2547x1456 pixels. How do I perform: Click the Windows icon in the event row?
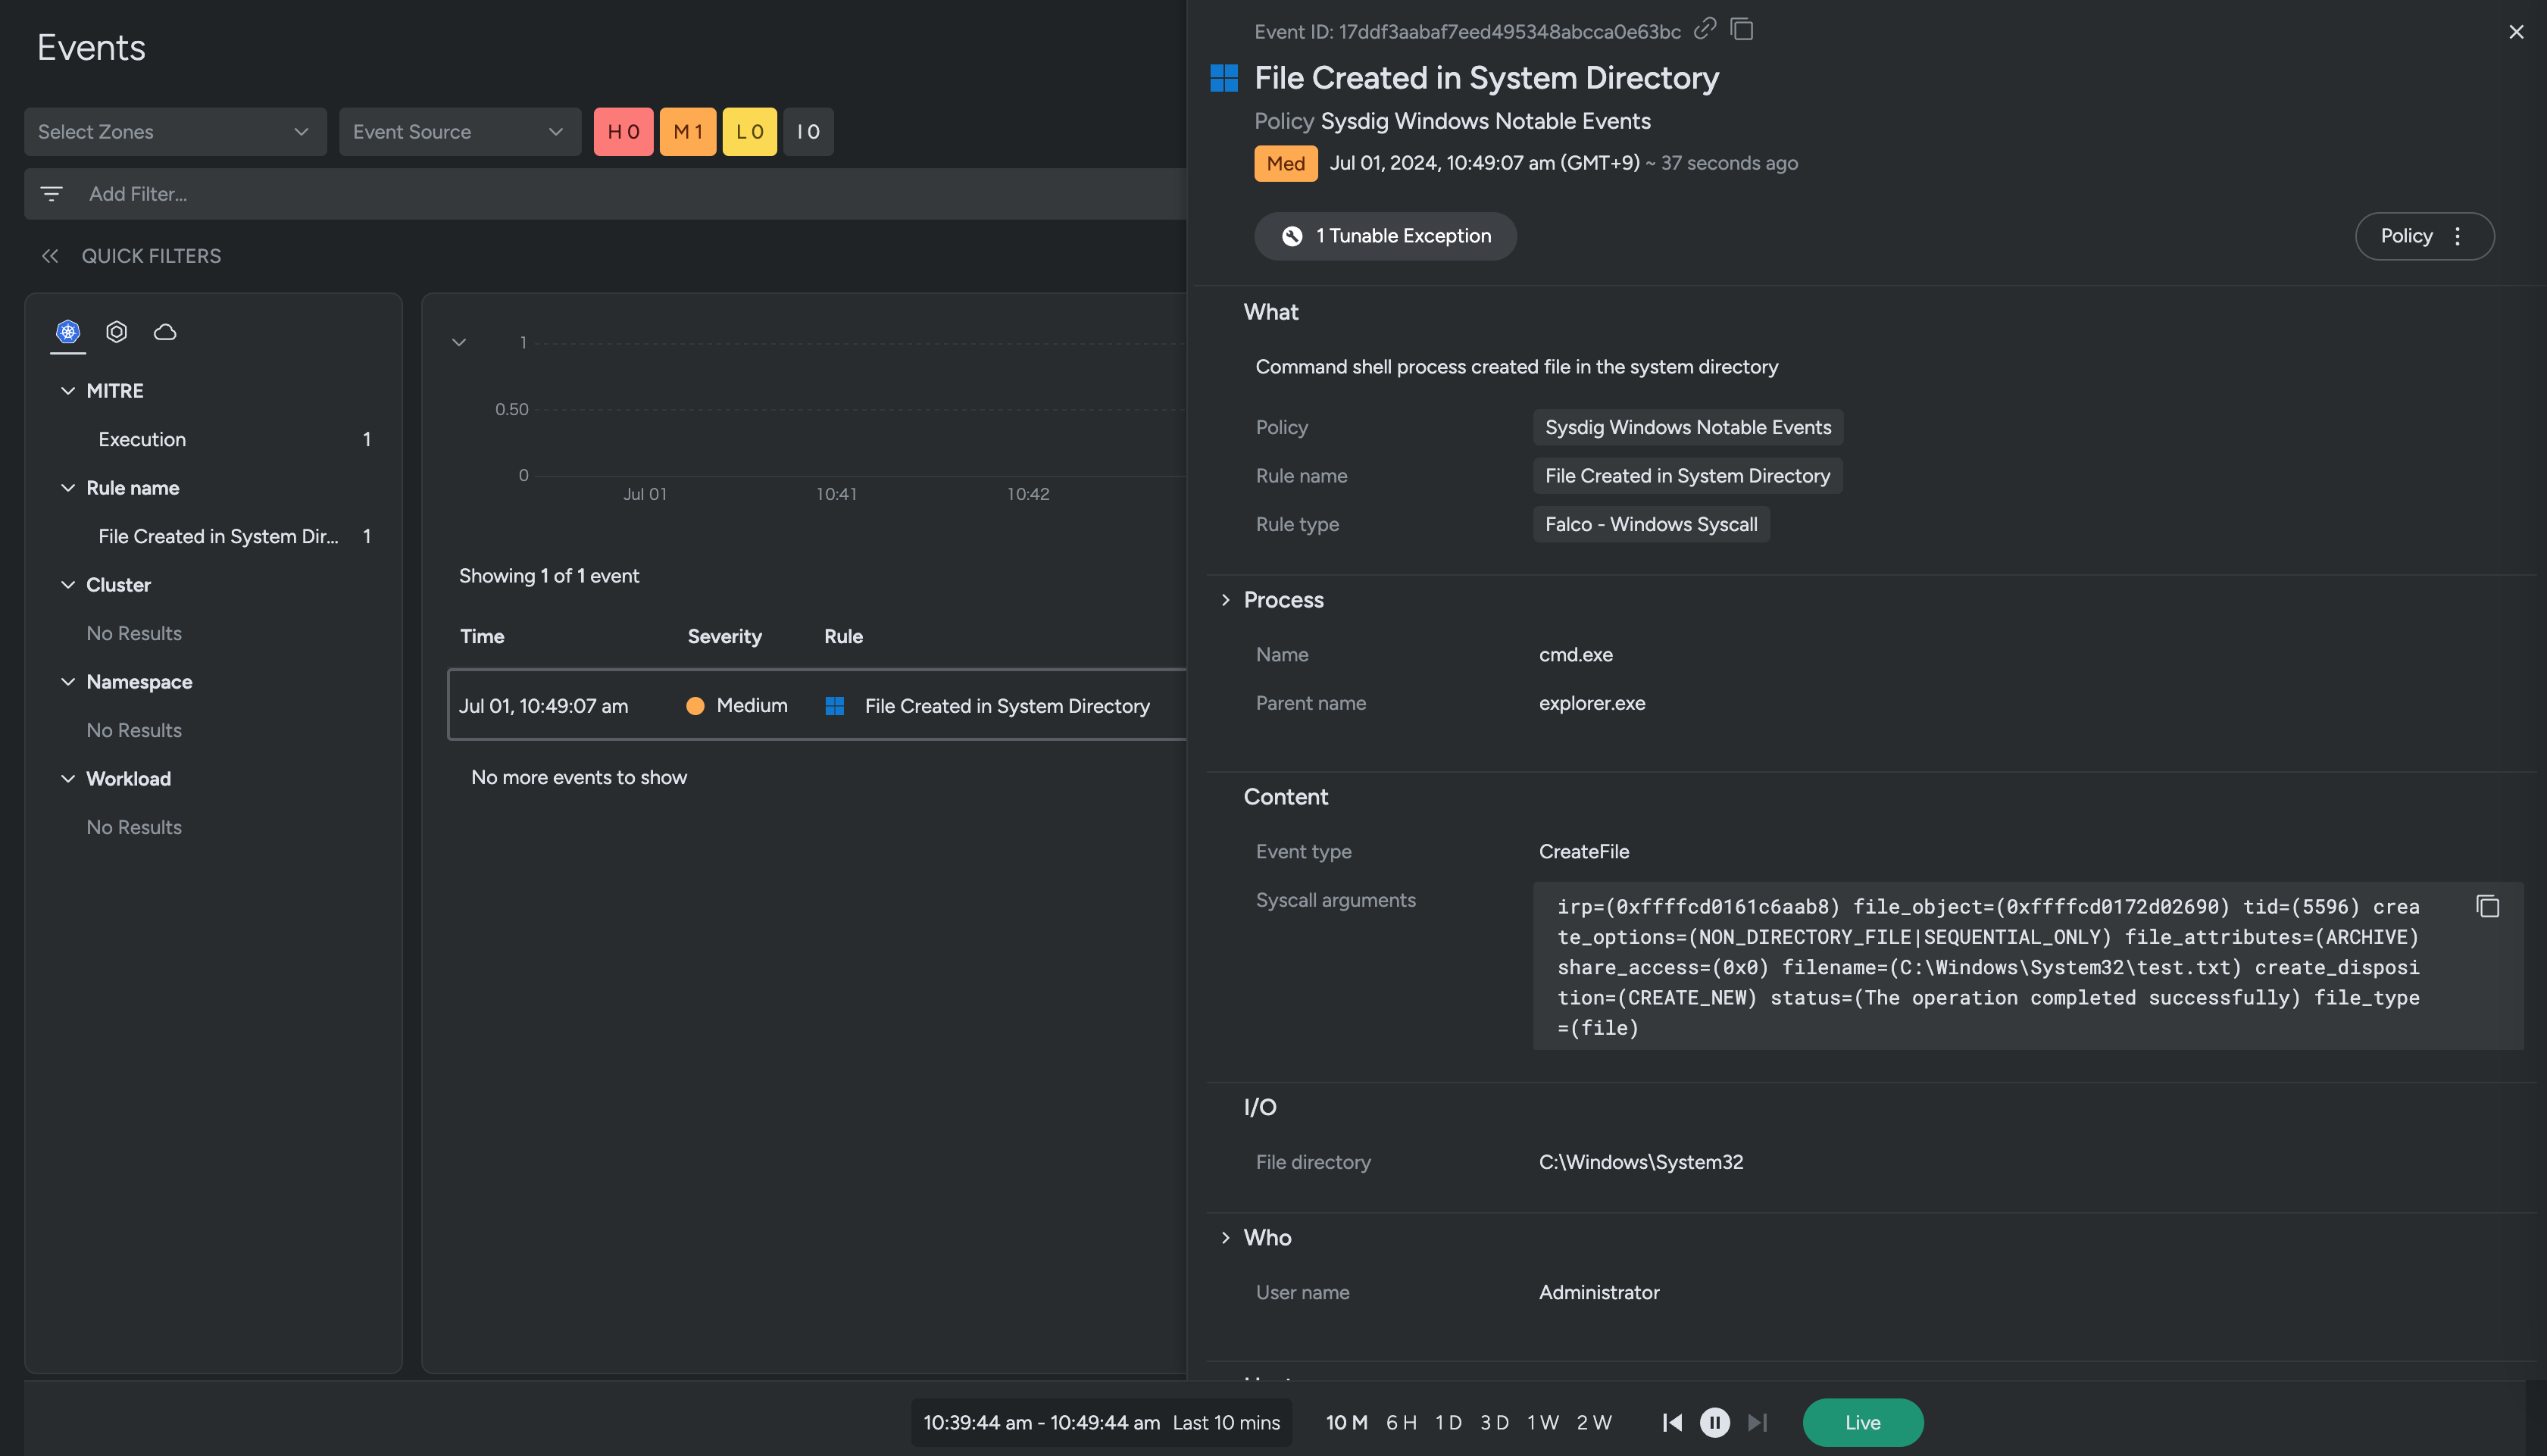[835, 705]
